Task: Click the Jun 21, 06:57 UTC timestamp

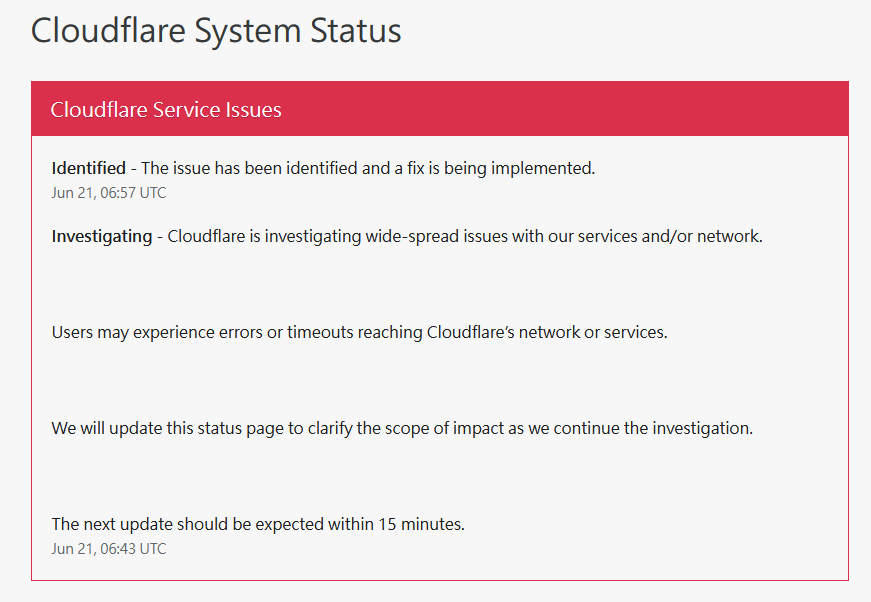Action: coord(109,193)
